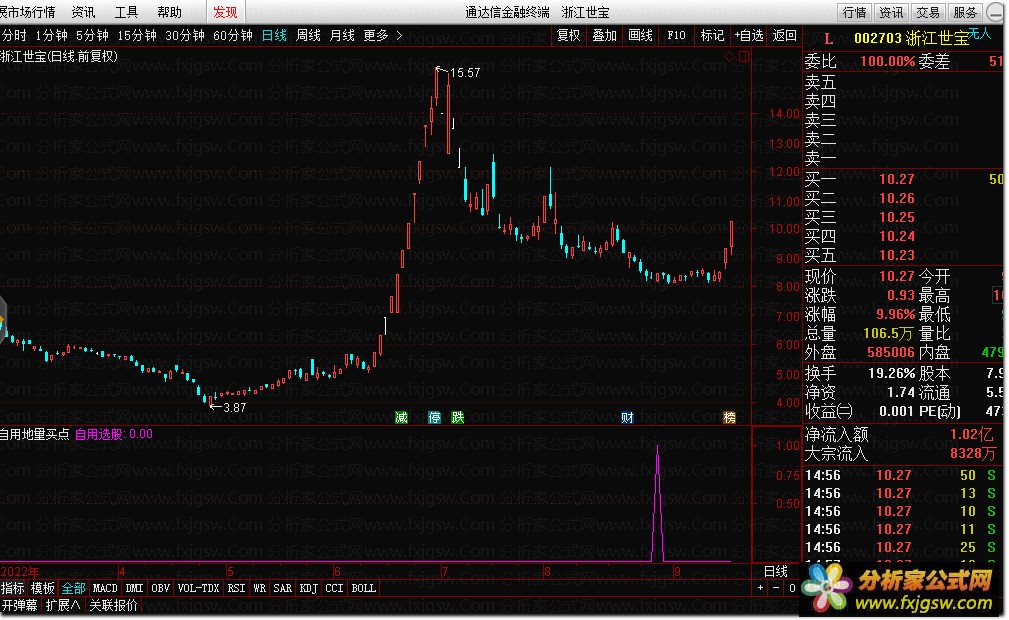1009x620 pixels.
Task: Select the DMI indicator tab
Action: tap(134, 588)
